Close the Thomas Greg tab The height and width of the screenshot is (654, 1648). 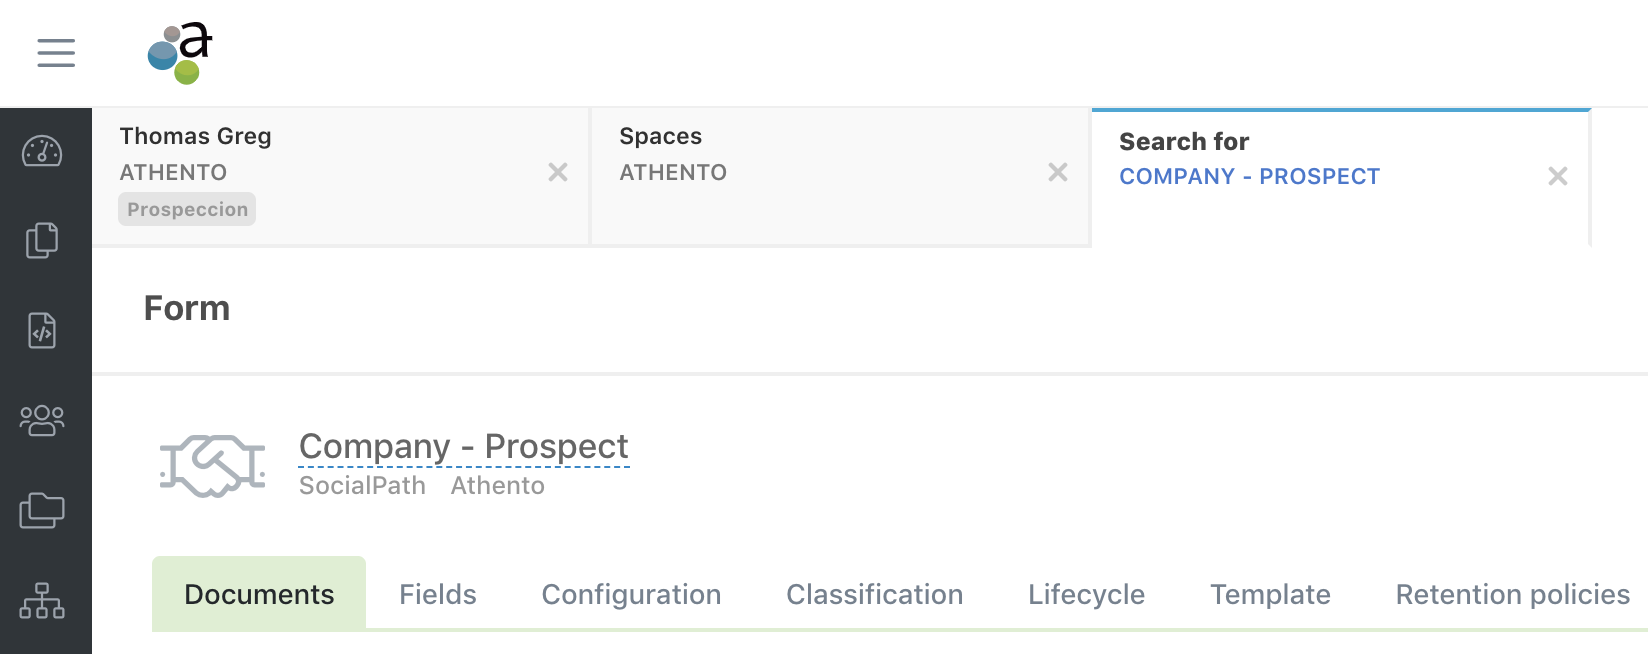pos(558,173)
